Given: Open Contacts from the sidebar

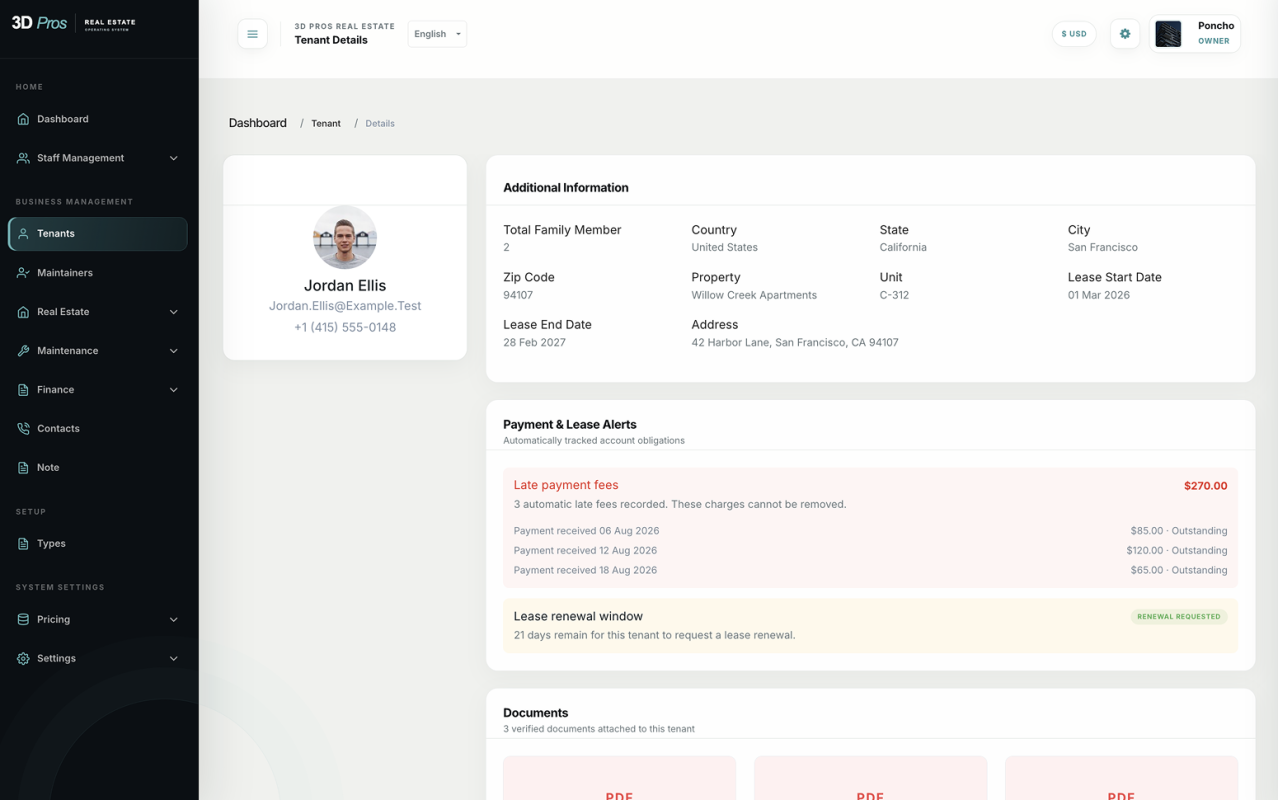Looking at the screenshot, I should click(x=98, y=429).
